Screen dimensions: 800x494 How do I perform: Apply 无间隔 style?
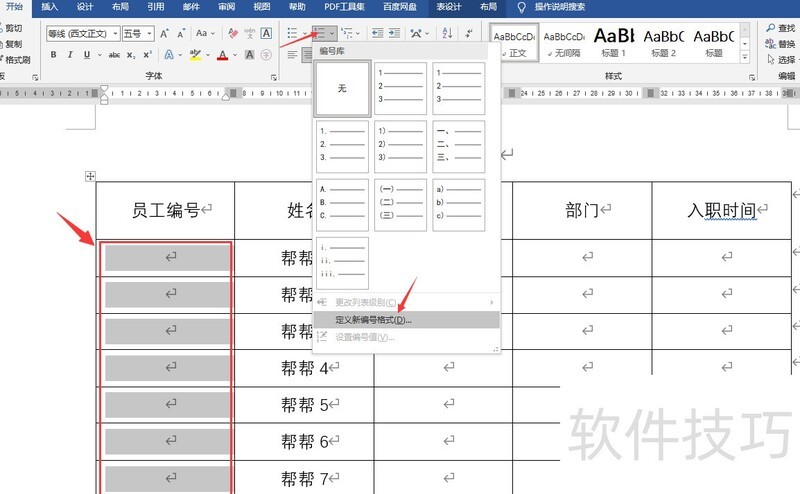tap(564, 43)
